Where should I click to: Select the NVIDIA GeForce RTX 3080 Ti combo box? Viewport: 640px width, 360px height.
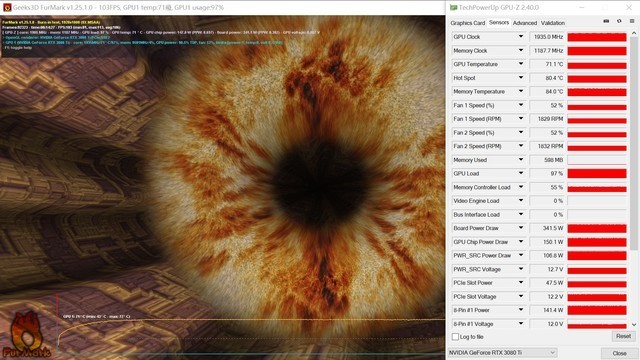[x=502, y=353]
